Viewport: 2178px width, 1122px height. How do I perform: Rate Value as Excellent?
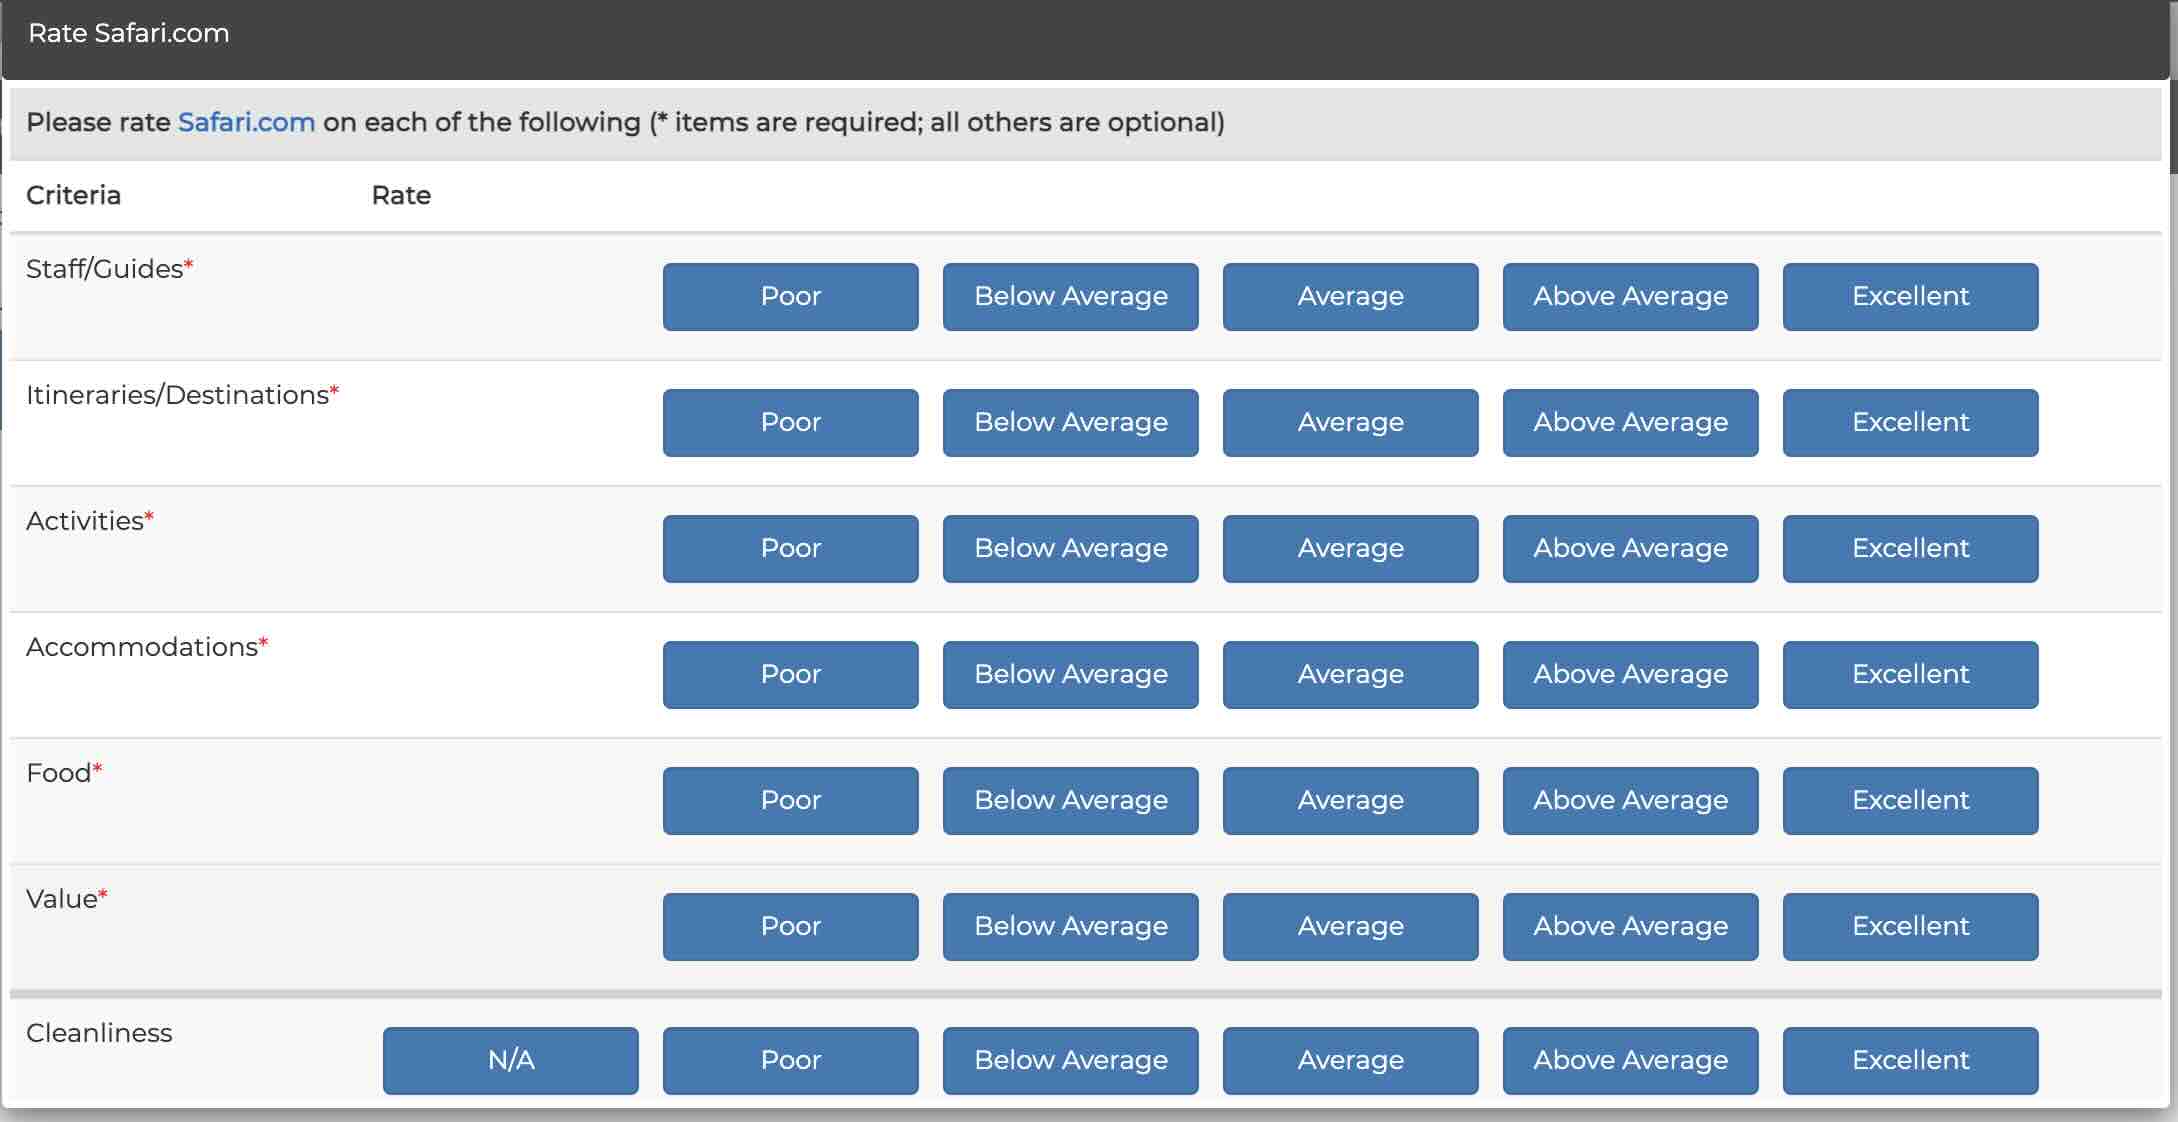click(1910, 926)
